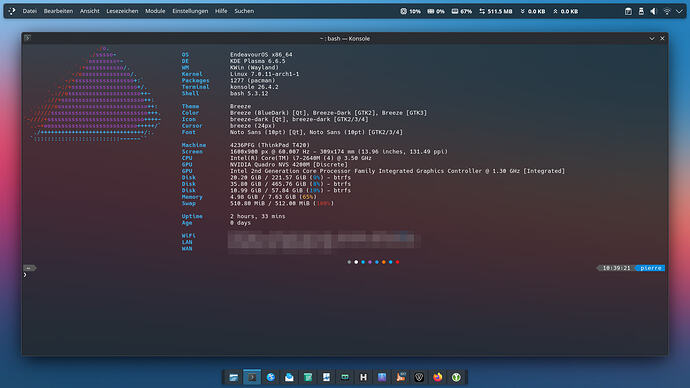Open the Hilfe menu
The image size is (690, 388).
click(x=221, y=11)
